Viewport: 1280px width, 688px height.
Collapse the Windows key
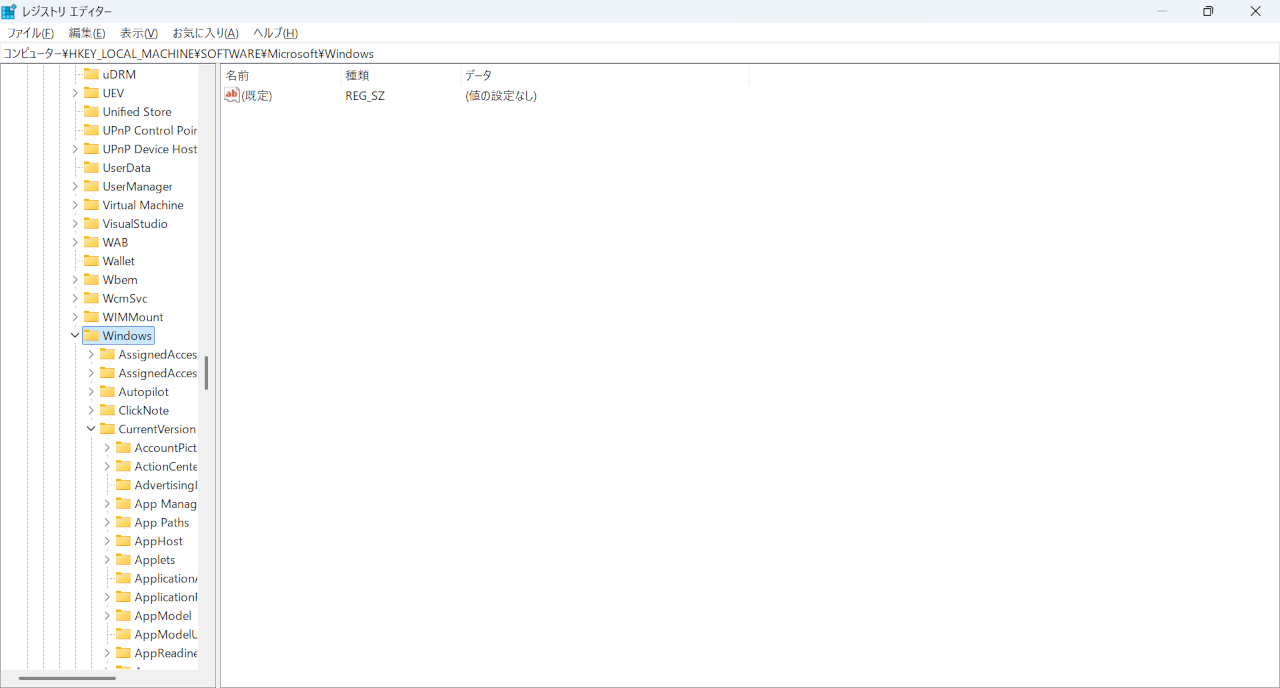[75, 336]
